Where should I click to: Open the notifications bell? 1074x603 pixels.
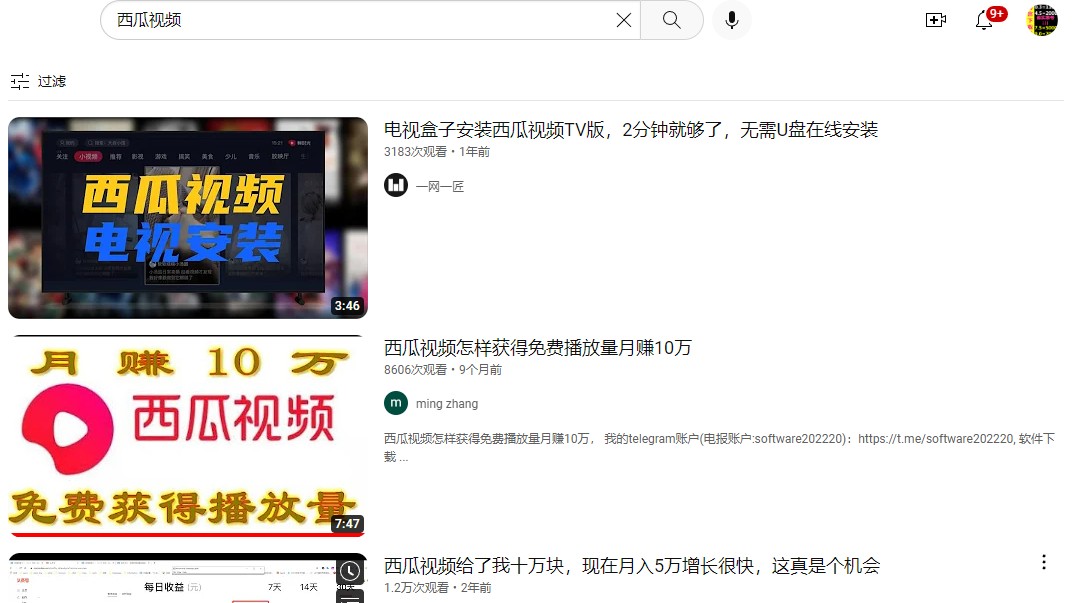[984, 20]
